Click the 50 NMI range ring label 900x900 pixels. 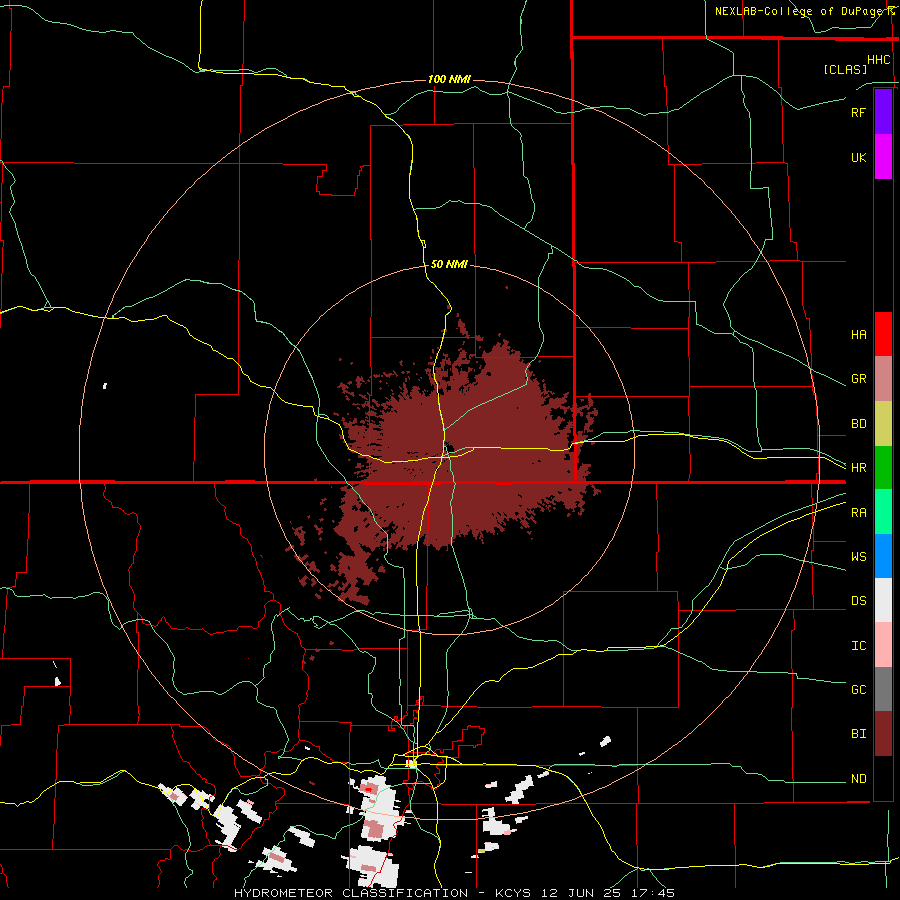449,265
